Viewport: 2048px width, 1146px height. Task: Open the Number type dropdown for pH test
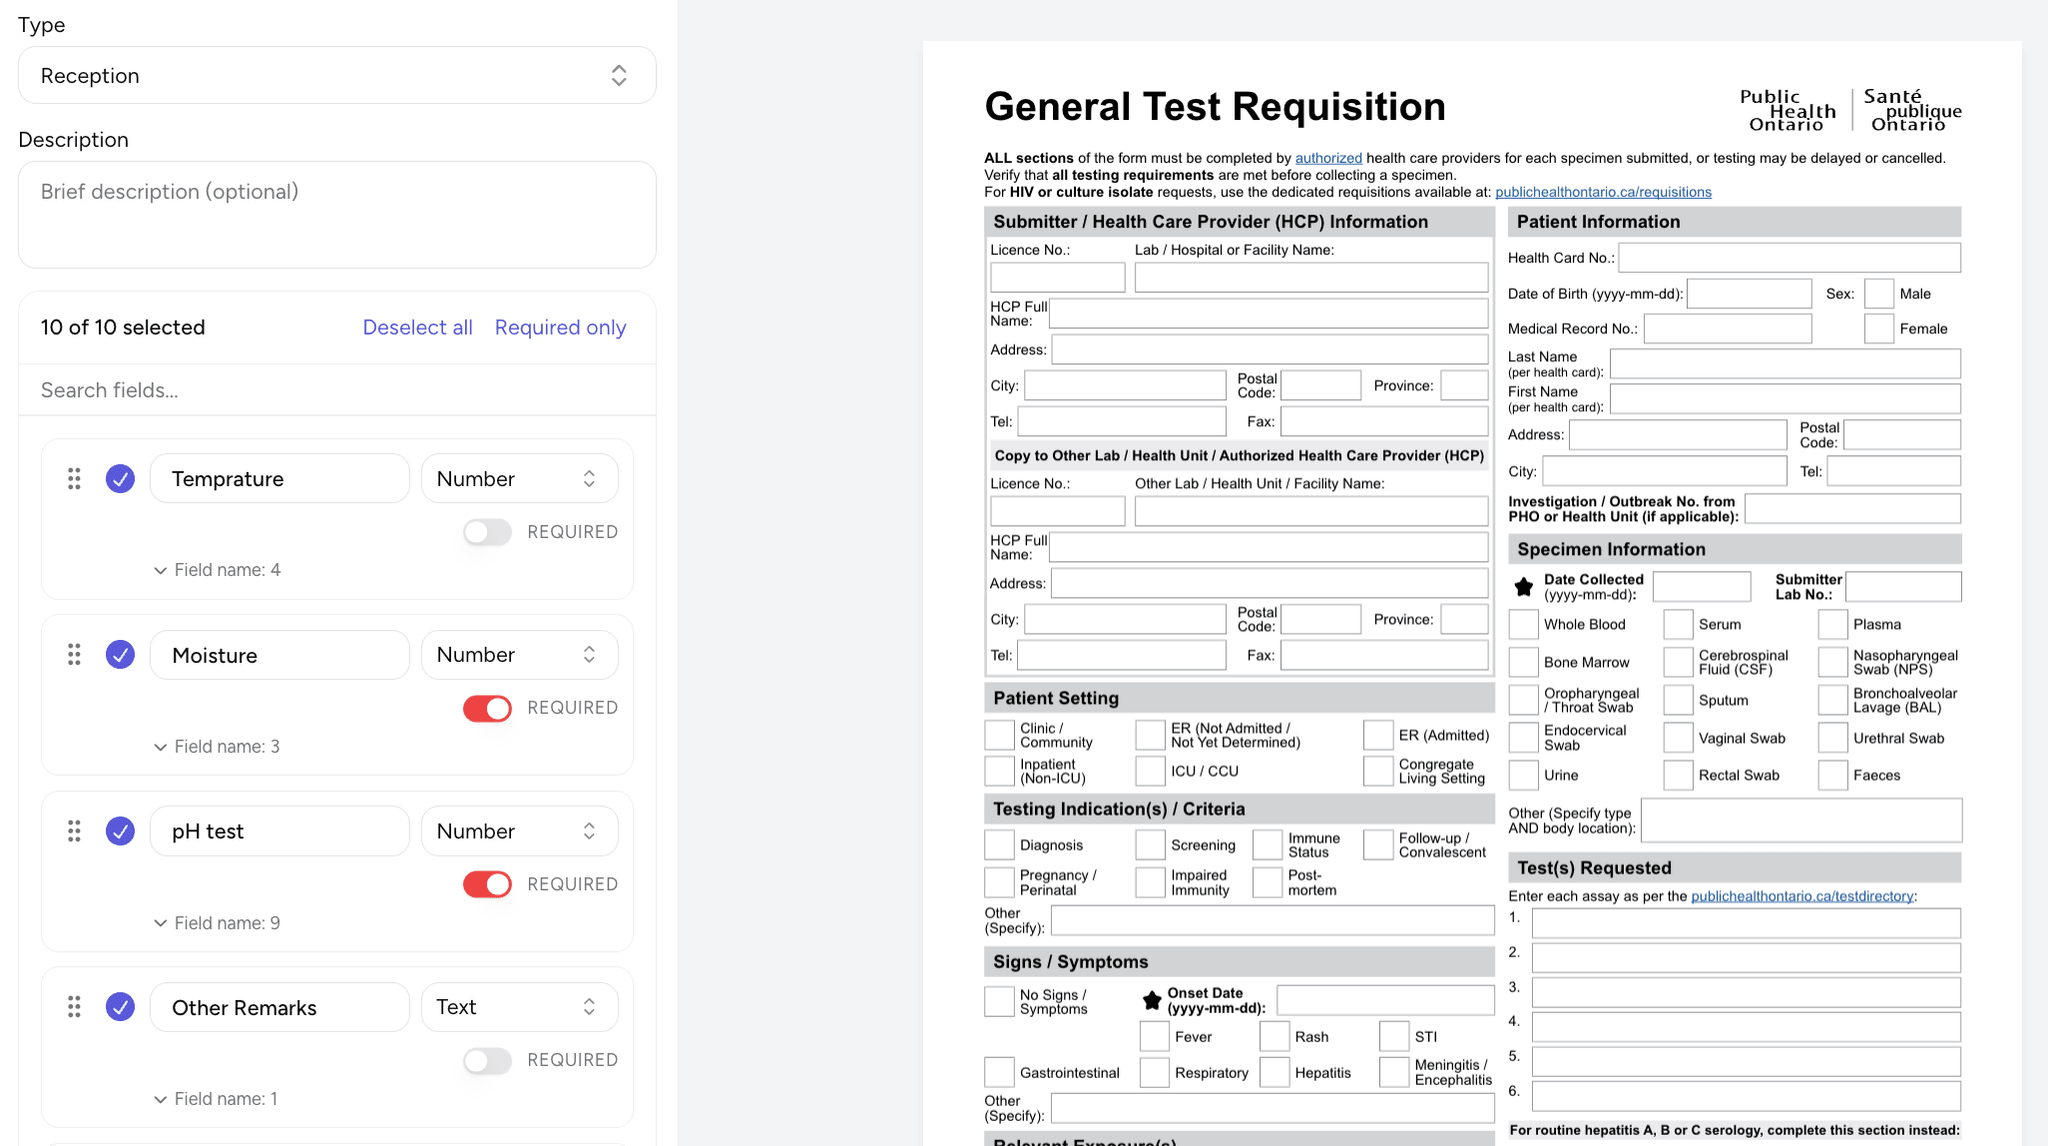(x=519, y=831)
